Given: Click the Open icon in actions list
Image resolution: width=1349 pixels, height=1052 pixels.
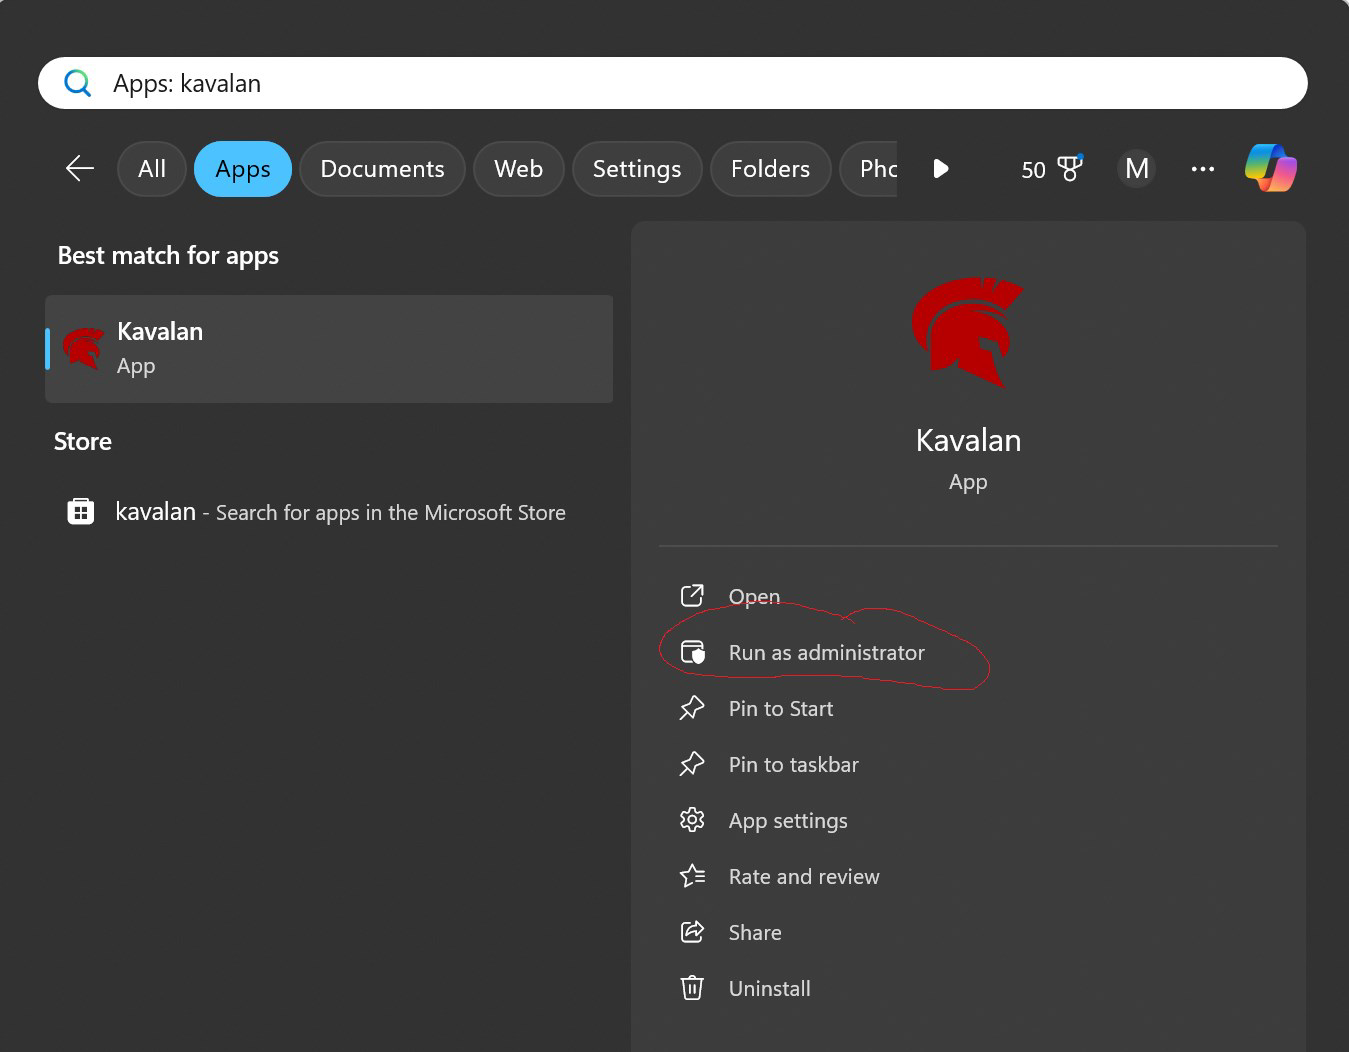Looking at the screenshot, I should tap(692, 596).
